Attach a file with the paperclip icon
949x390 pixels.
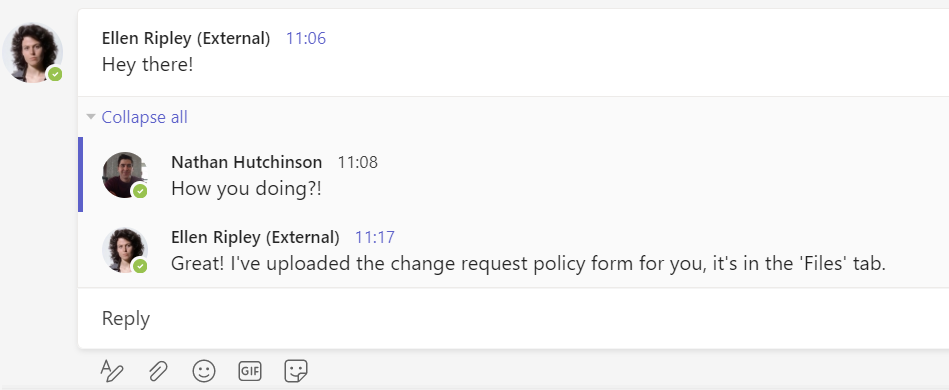(158, 371)
